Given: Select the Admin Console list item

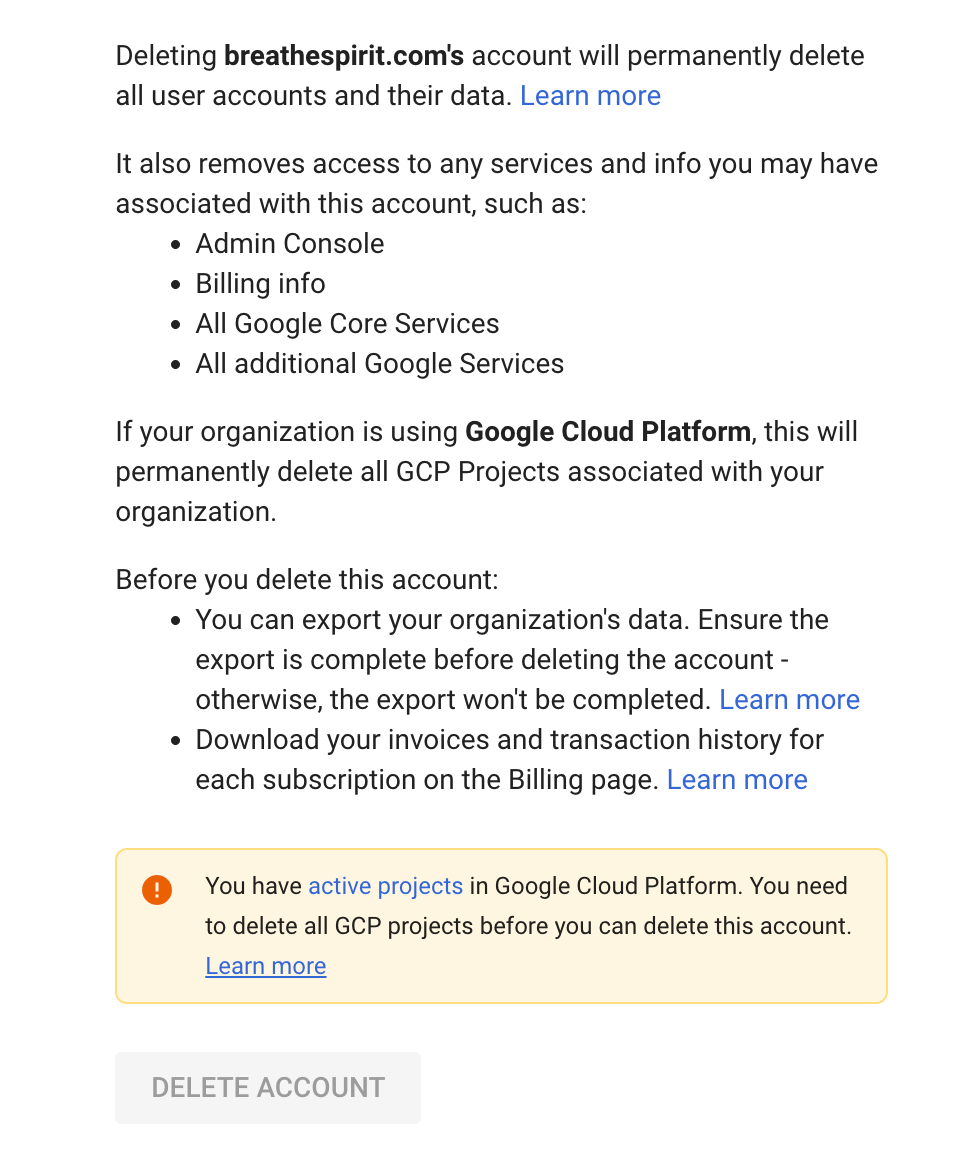Looking at the screenshot, I should [x=290, y=244].
